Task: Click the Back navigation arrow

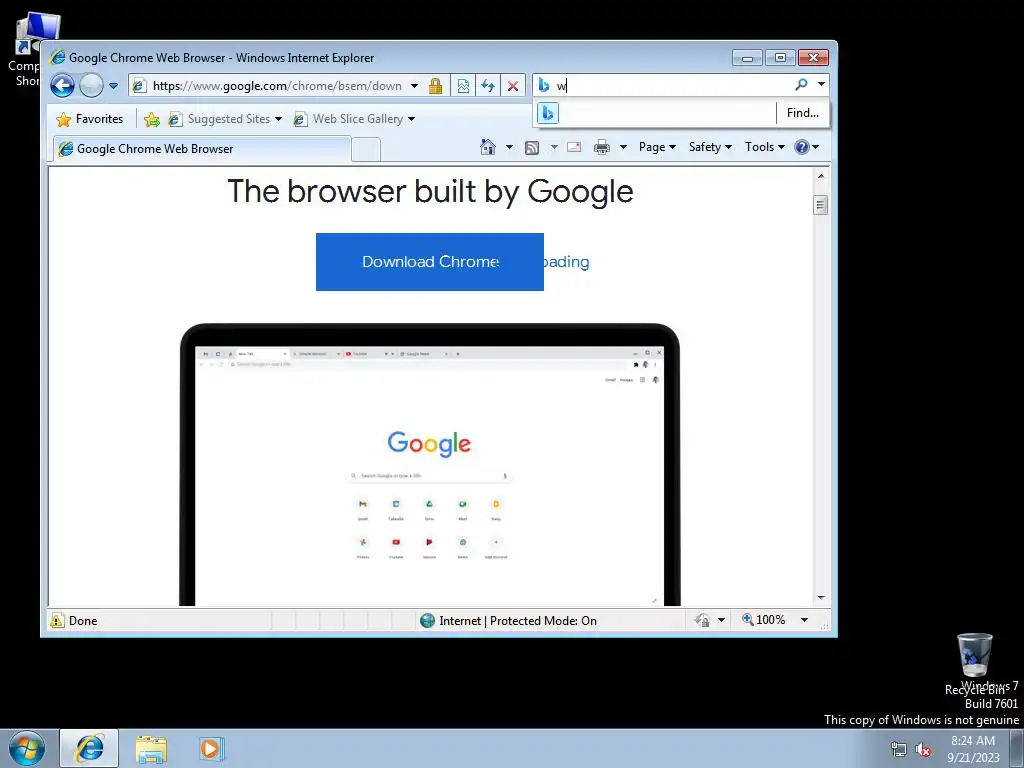Action: tap(63, 86)
